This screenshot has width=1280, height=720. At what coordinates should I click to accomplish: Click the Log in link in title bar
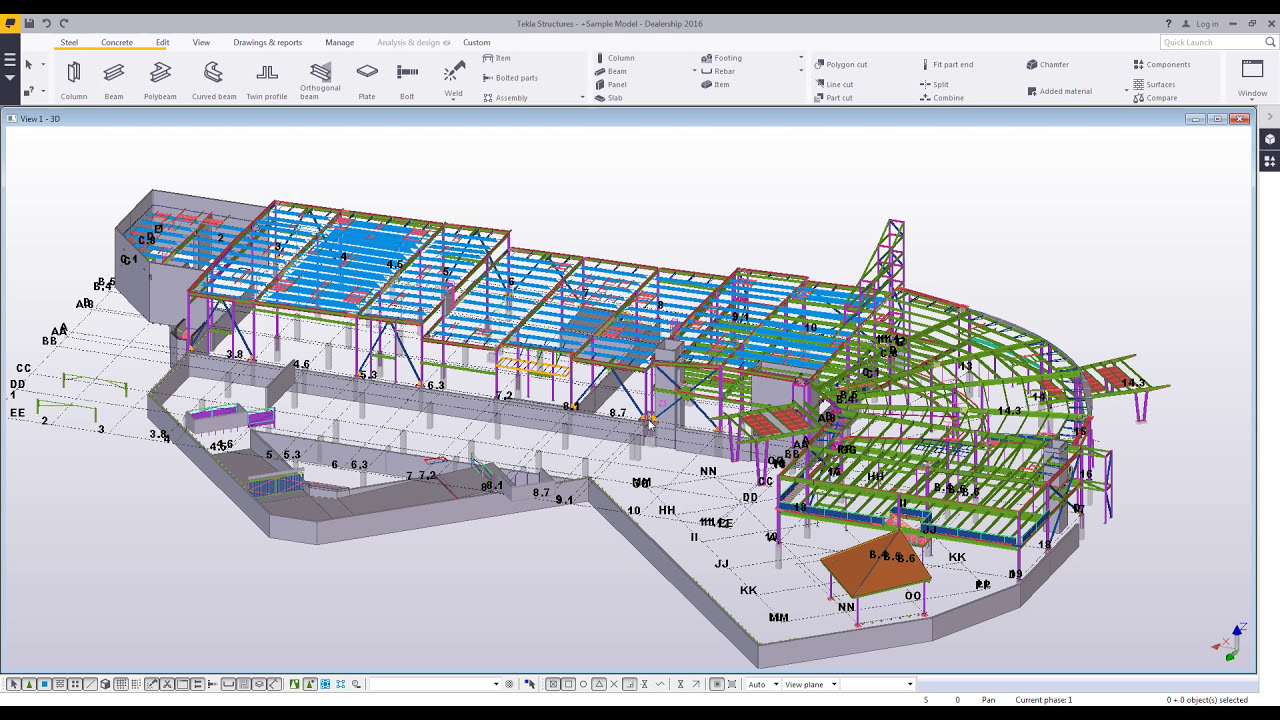point(1207,23)
